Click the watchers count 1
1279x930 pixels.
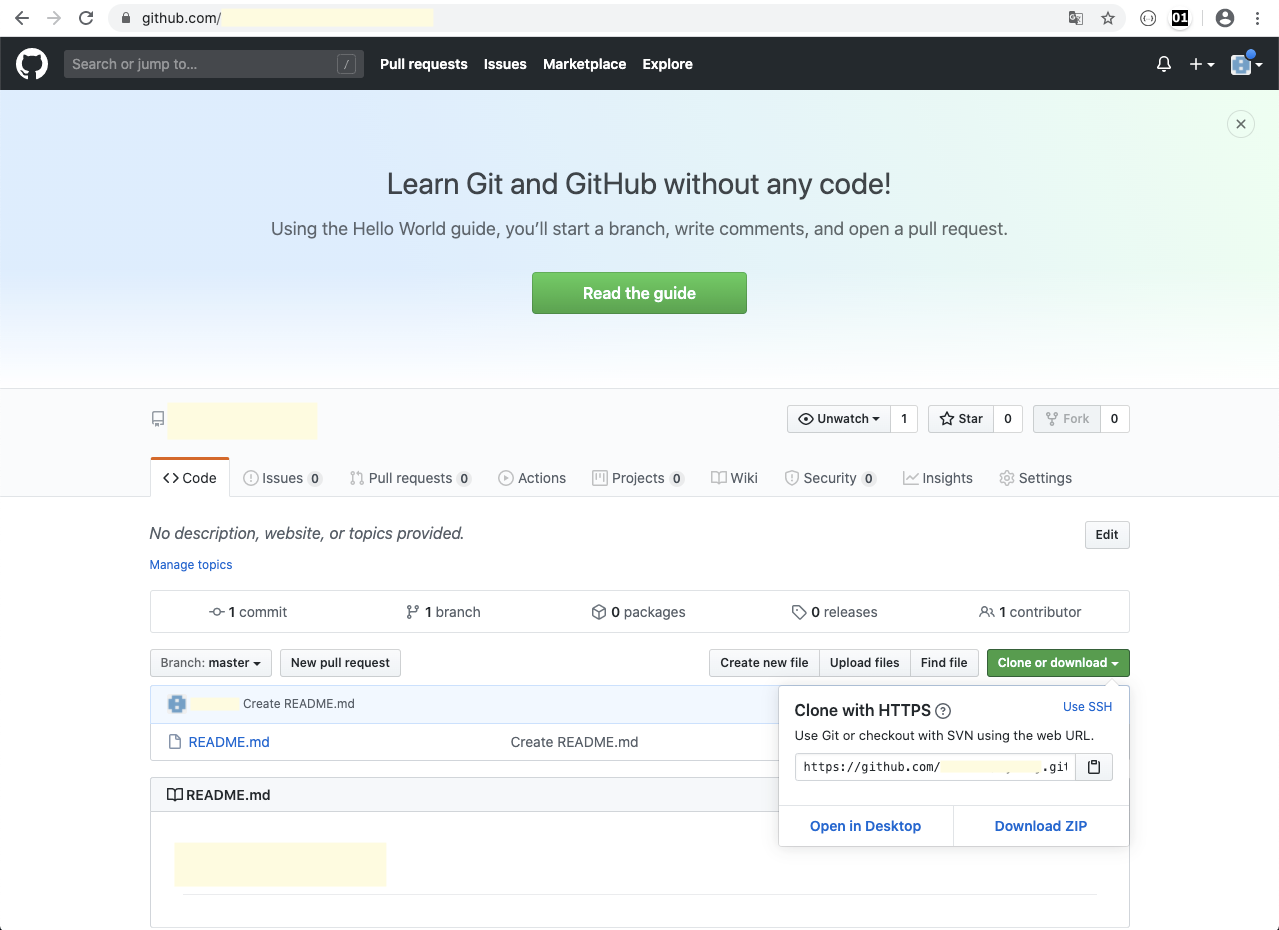coord(904,419)
